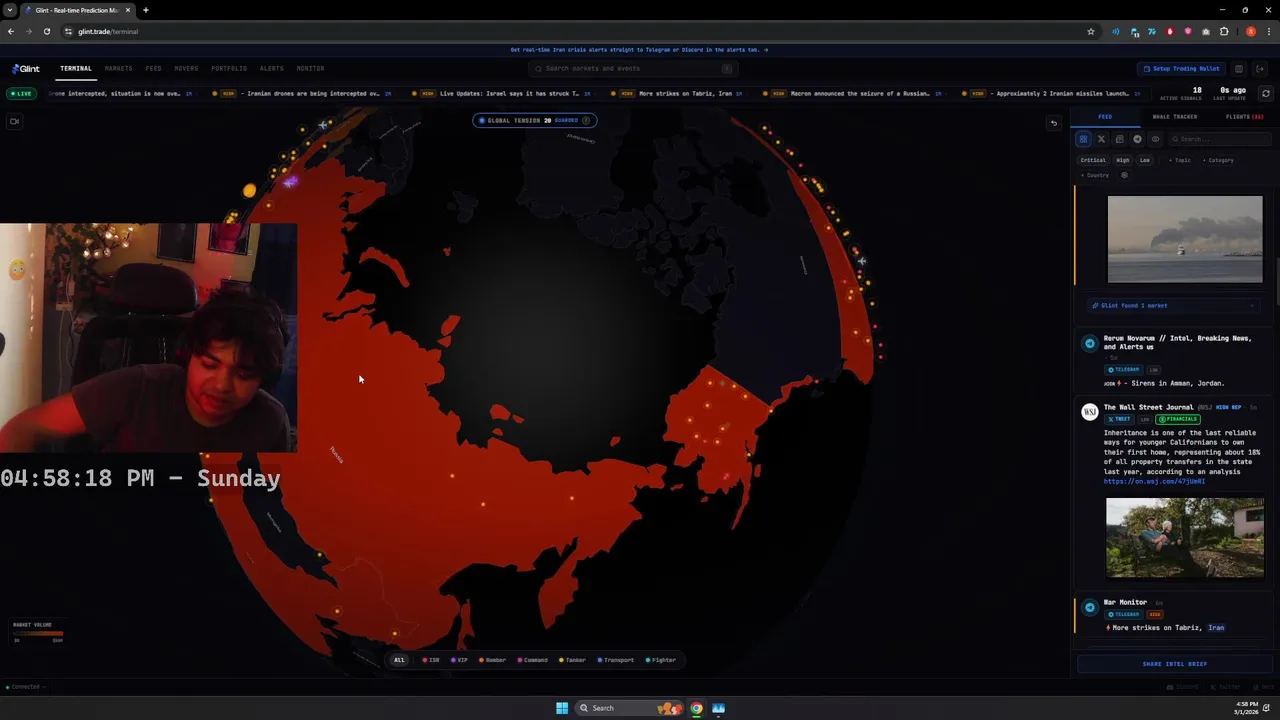Open the smoking ship image thumbnail
This screenshot has height=720, width=1280.
point(1185,239)
